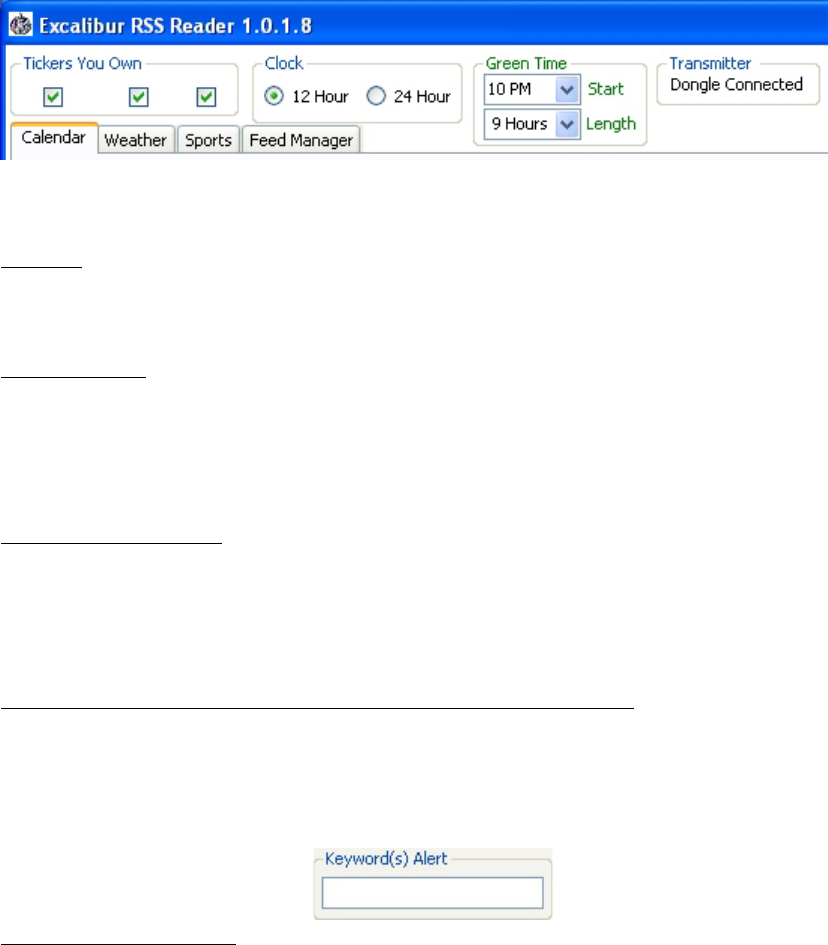Switch to the Weather tab

136,140
